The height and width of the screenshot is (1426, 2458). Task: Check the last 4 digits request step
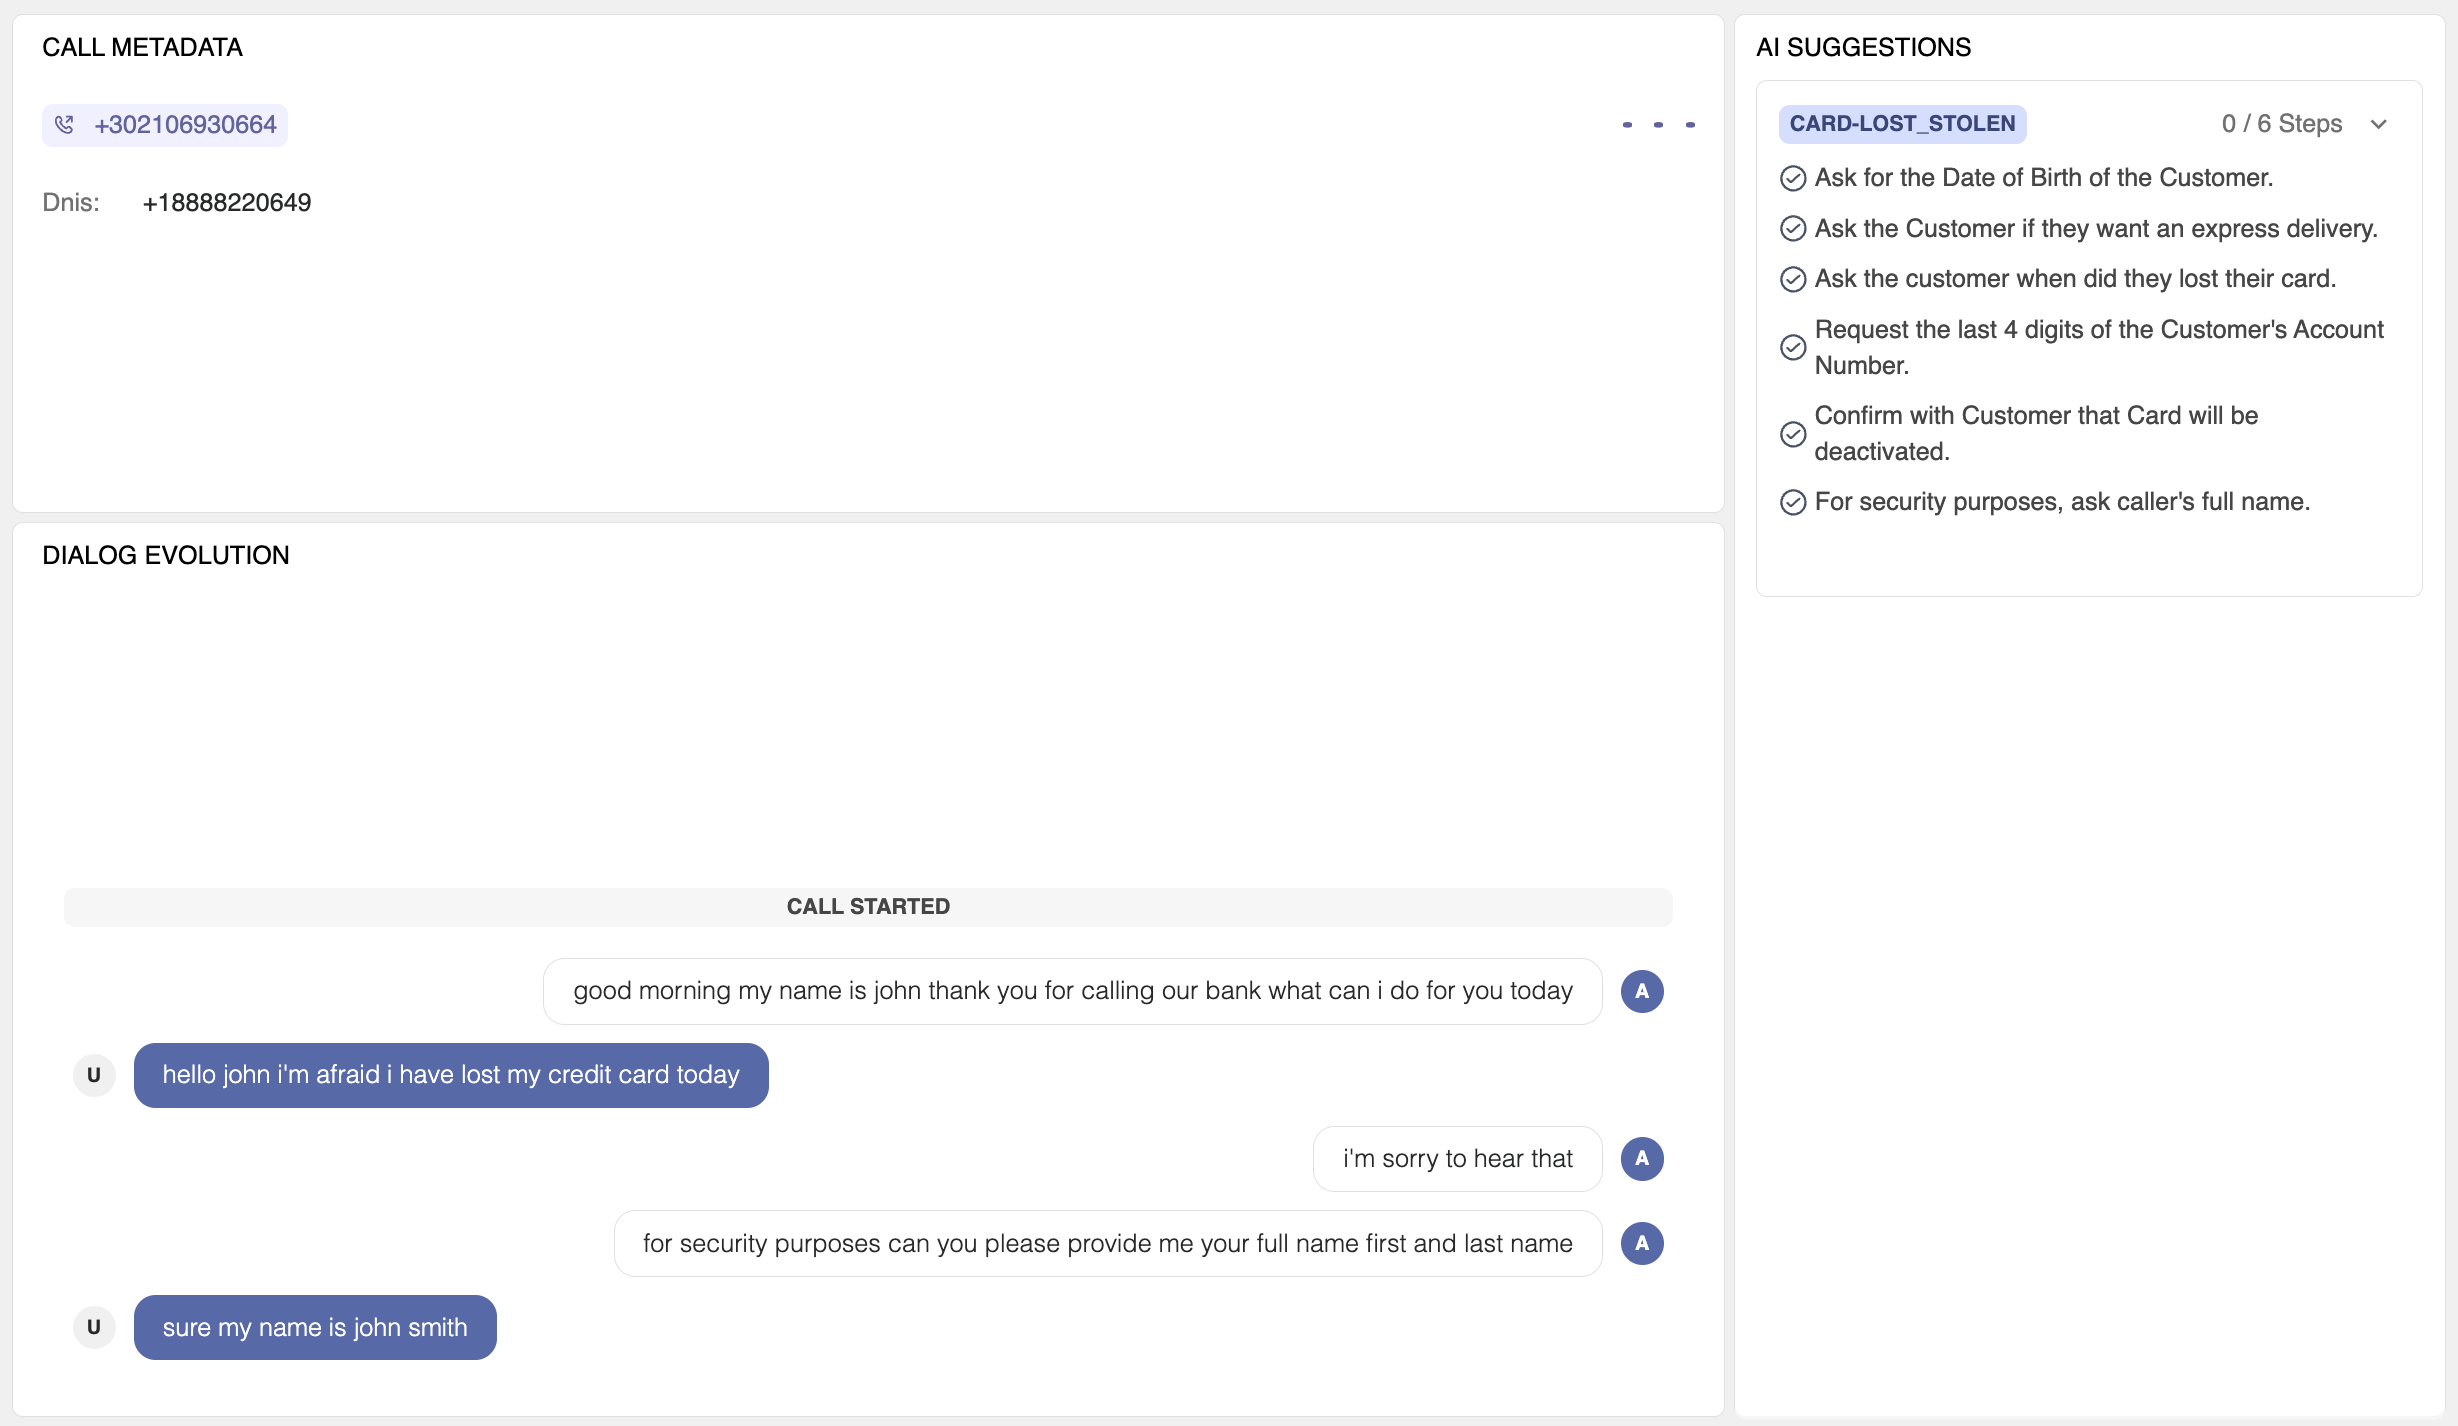pyautogui.click(x=1793, y=347)
